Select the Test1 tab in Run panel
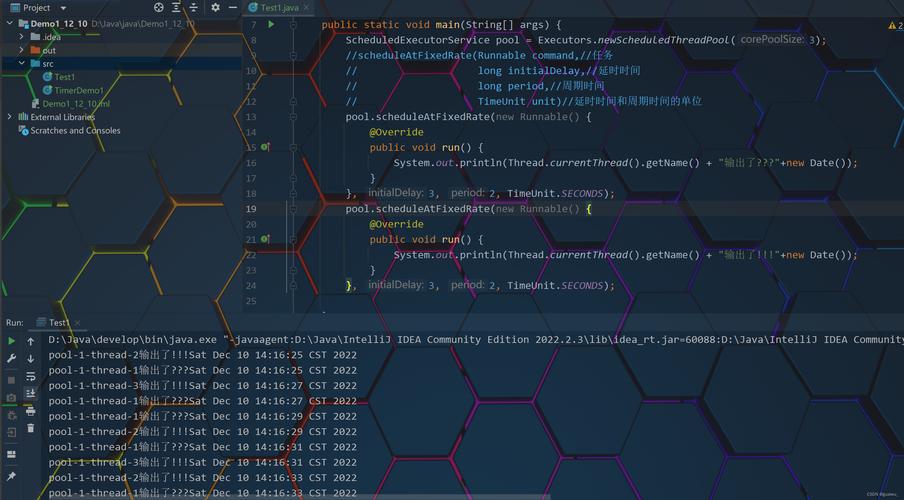 pos(58,322)
